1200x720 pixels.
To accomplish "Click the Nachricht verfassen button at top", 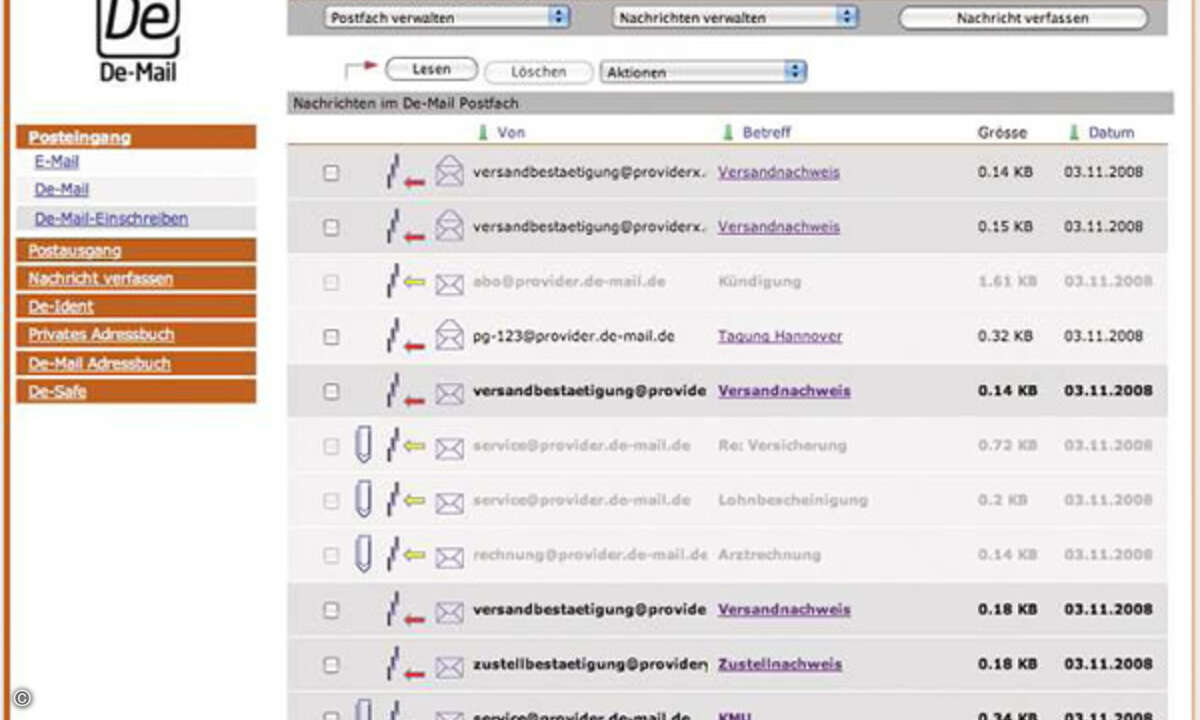I will (x=1023, y=18).
